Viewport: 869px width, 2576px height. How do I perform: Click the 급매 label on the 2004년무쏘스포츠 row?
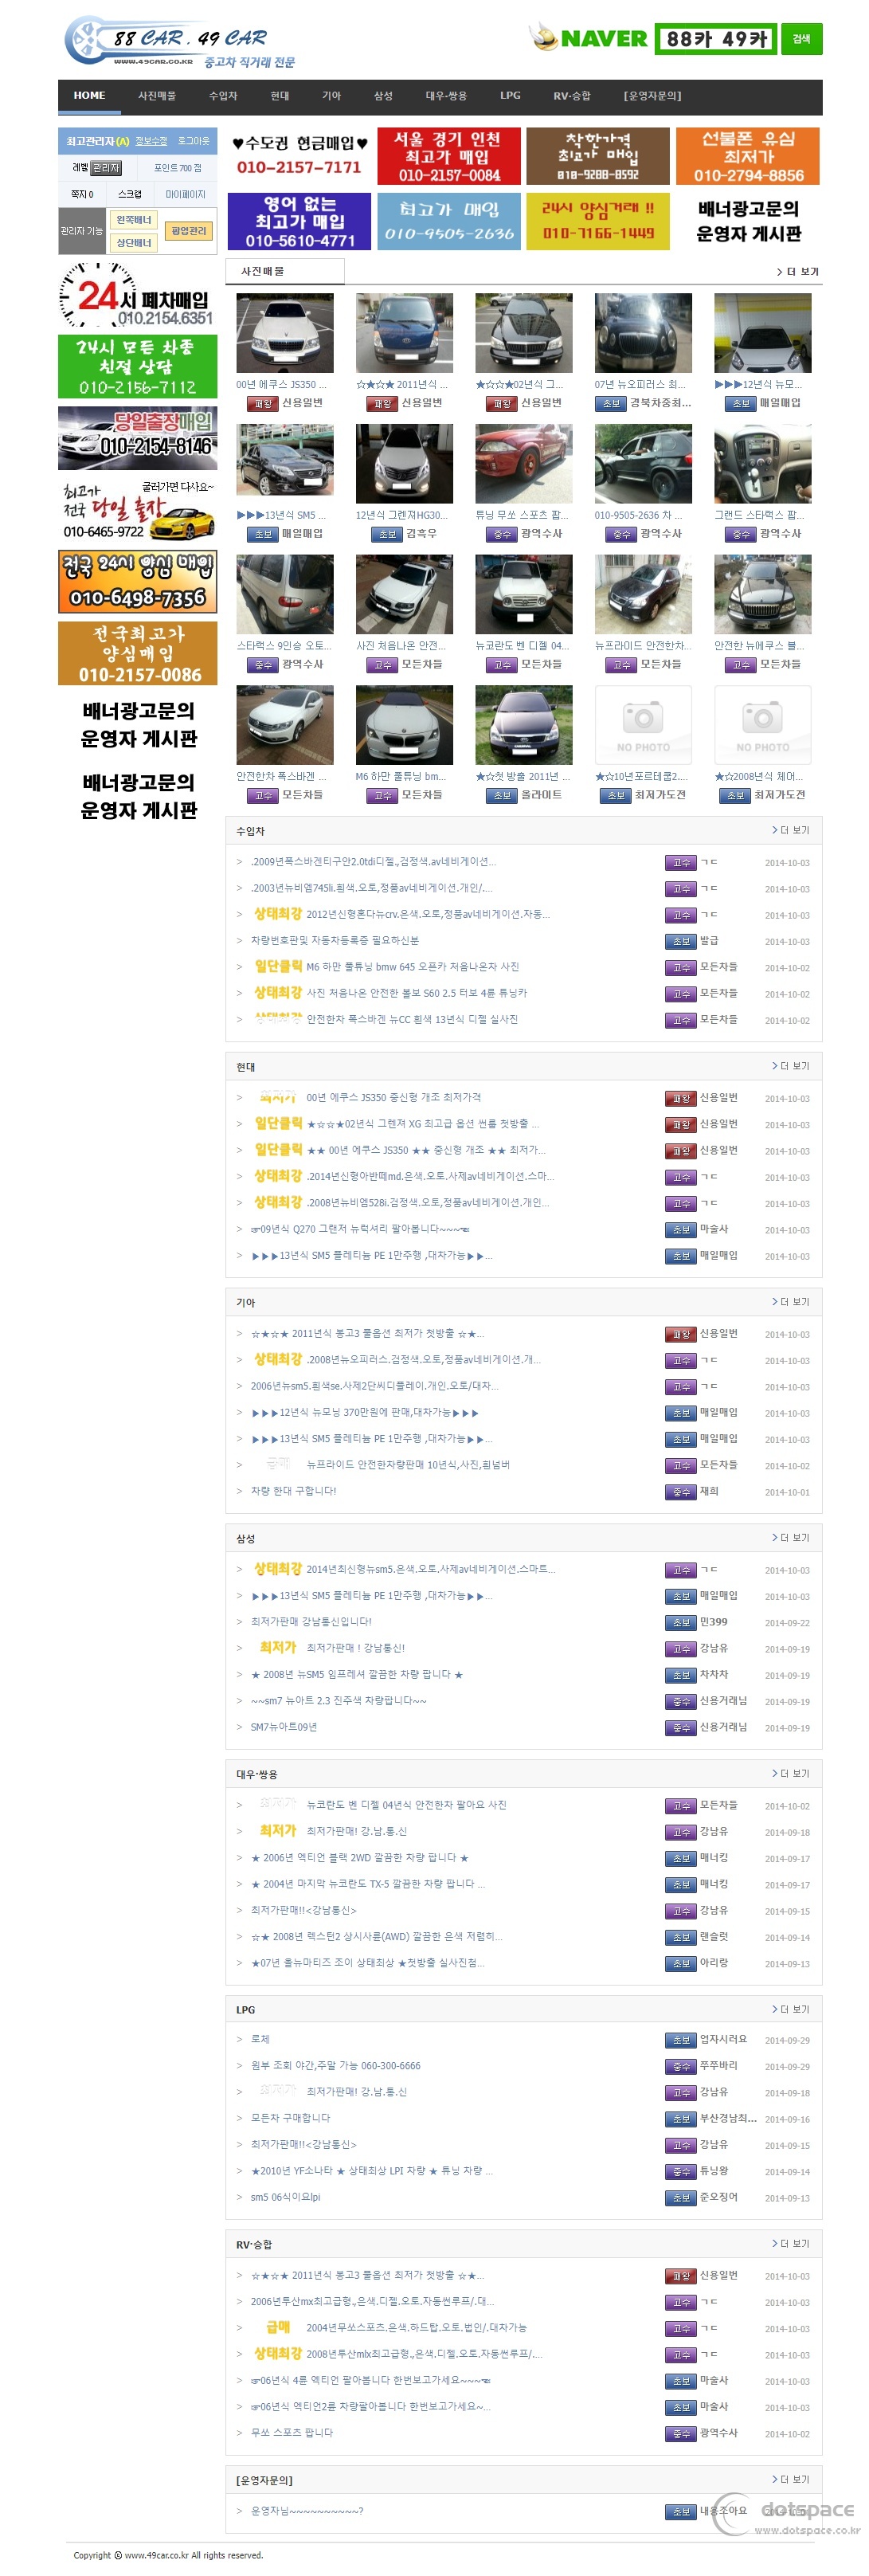click(x=277, y=2327)
